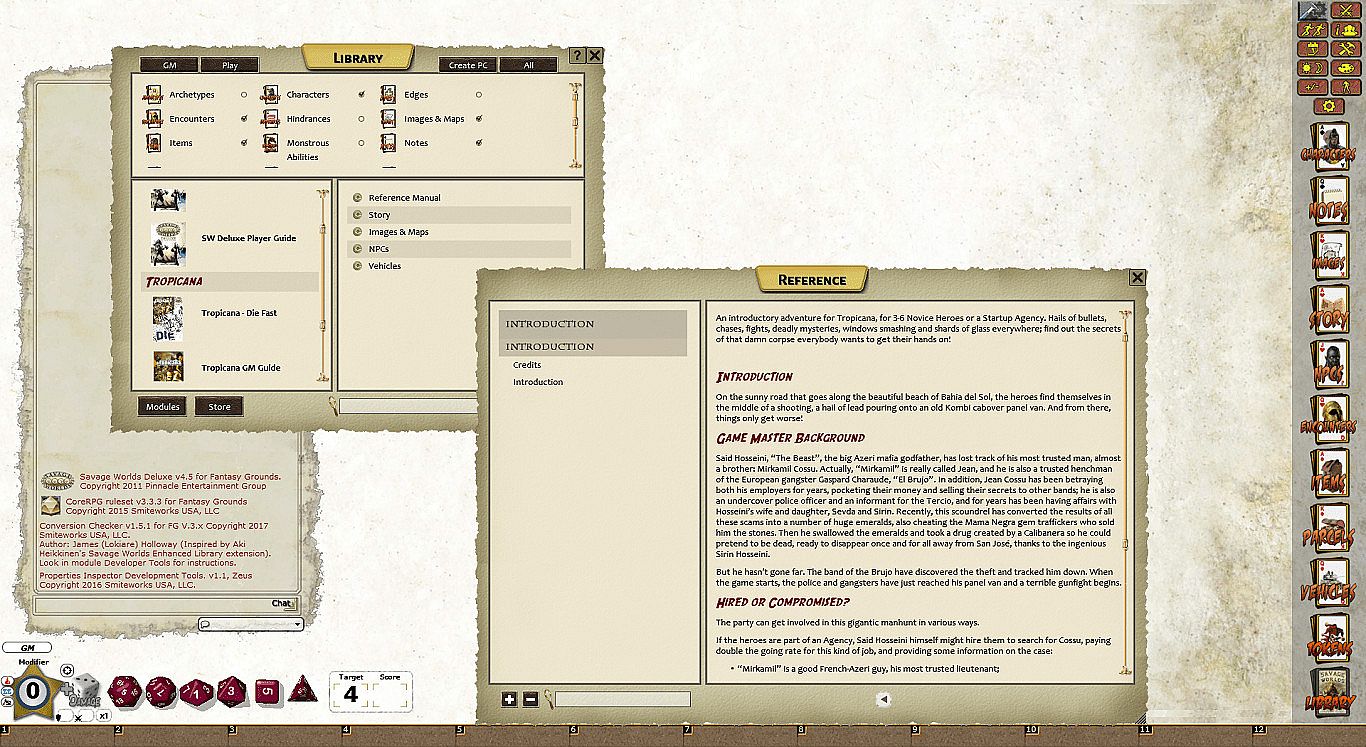Uncheck the Characters category in Library
Viewport: 1366px width, 747px height.
361,95
